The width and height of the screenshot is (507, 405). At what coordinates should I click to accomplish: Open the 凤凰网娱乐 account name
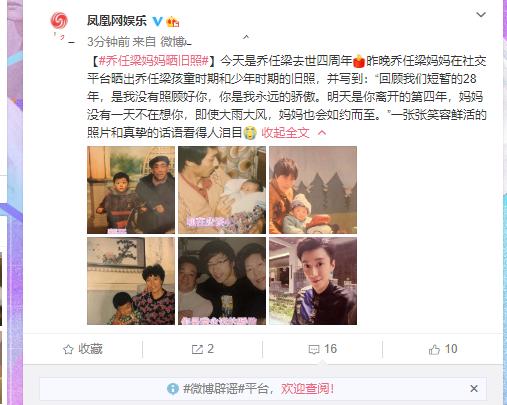coord(117,21)
